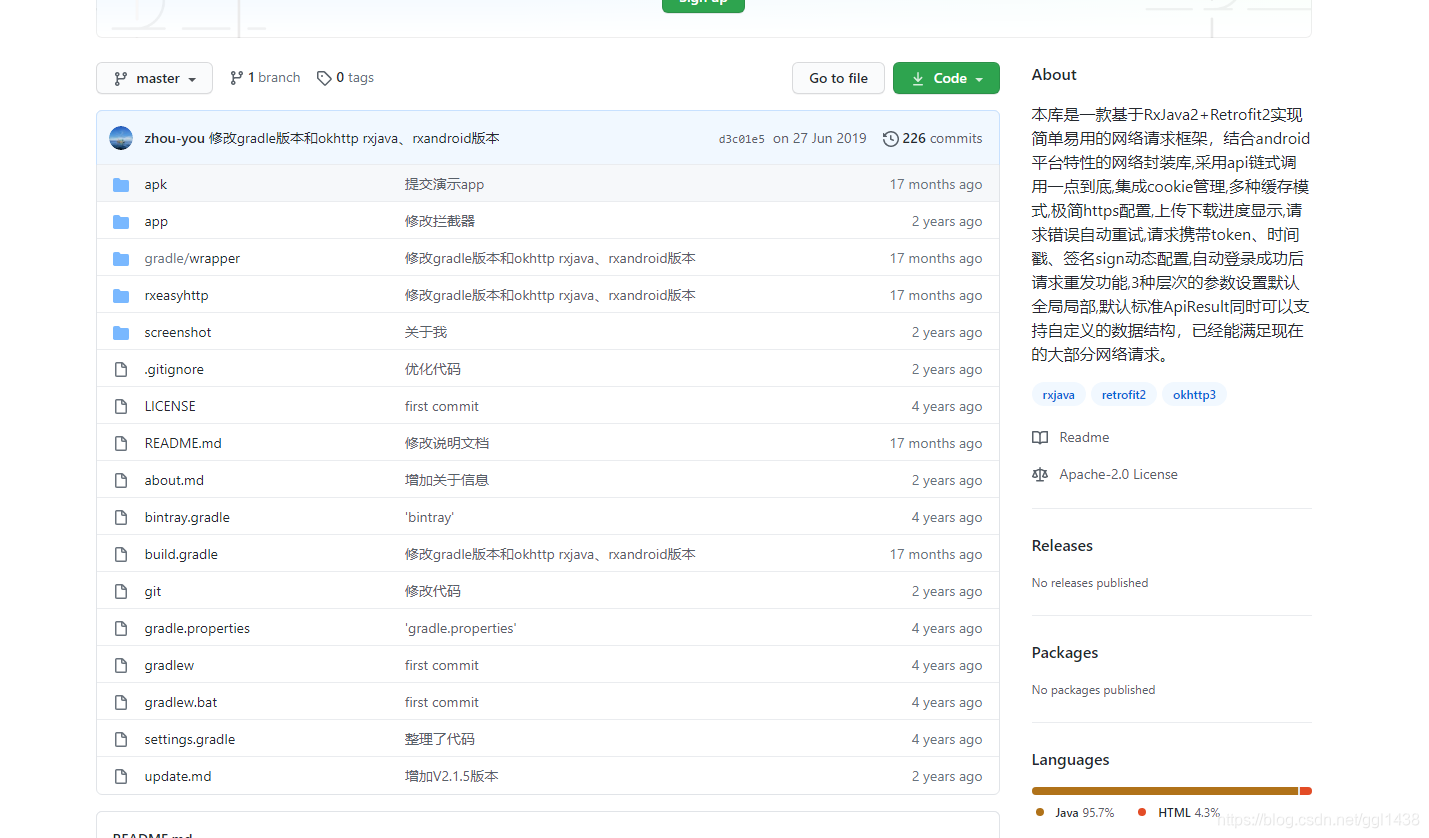The height and width of the screenshot is (838, 1429).
Task: Open commit message '修改说明文档'
Action: coord(447,443)
